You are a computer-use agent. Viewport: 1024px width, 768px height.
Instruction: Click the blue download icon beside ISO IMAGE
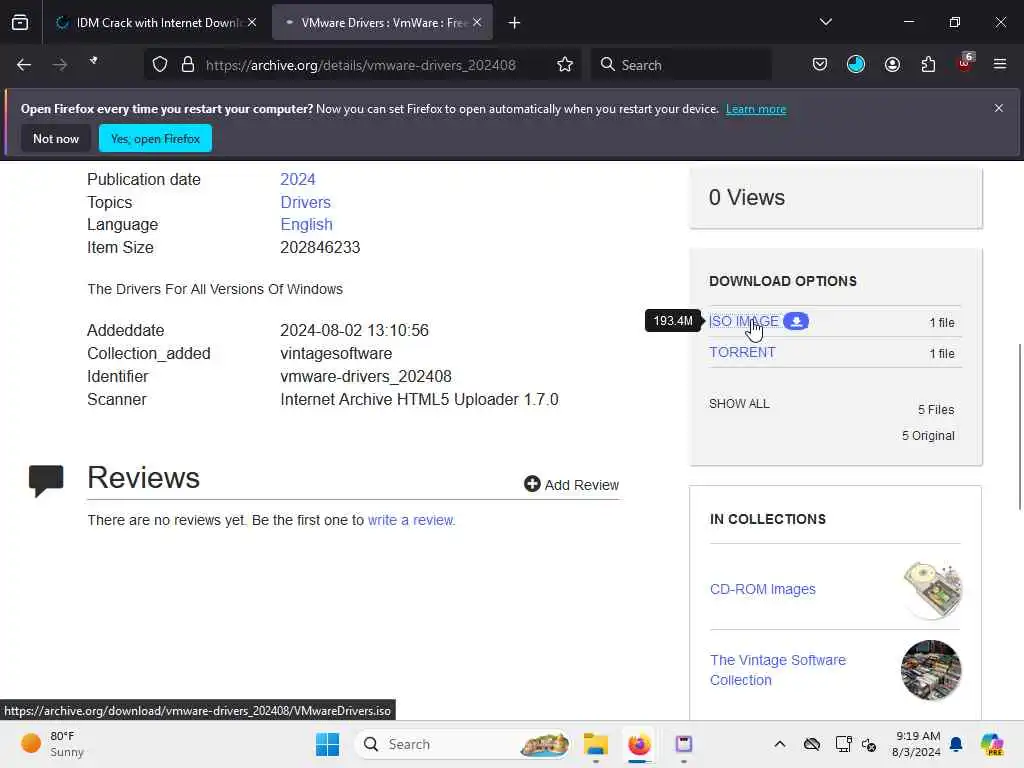796,321
